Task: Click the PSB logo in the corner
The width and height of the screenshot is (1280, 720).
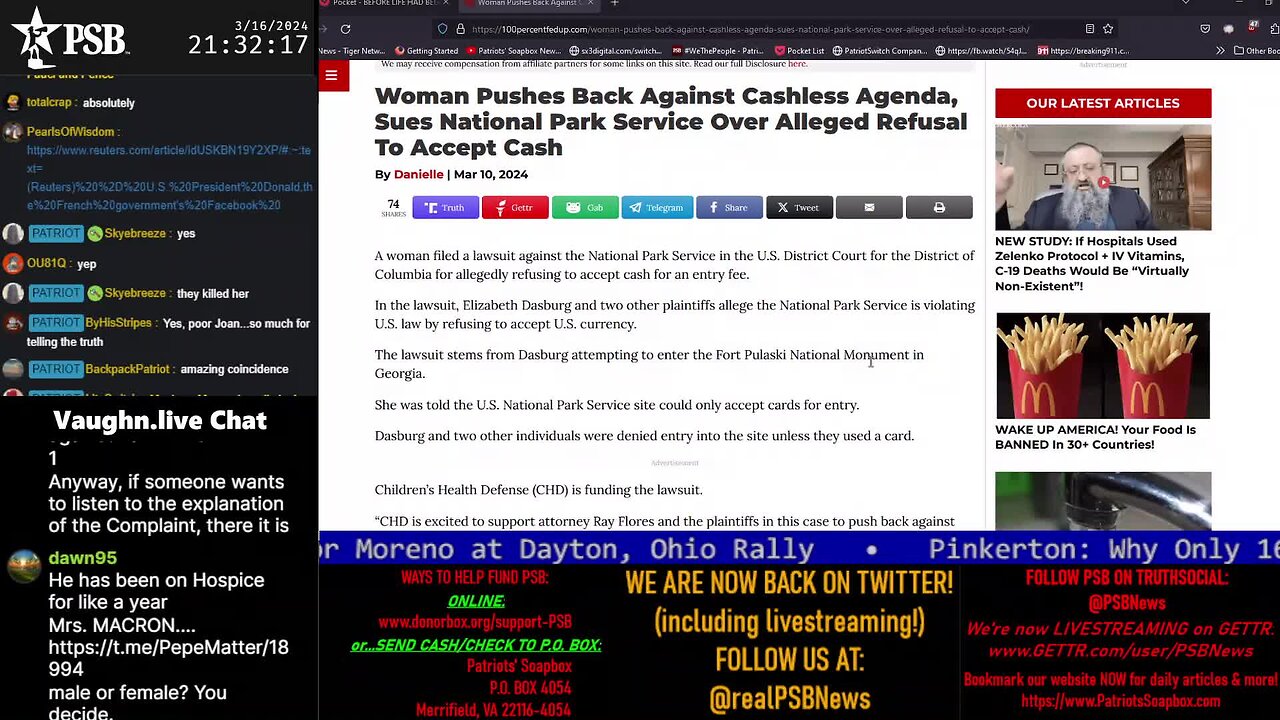Action: coord(70,38)
